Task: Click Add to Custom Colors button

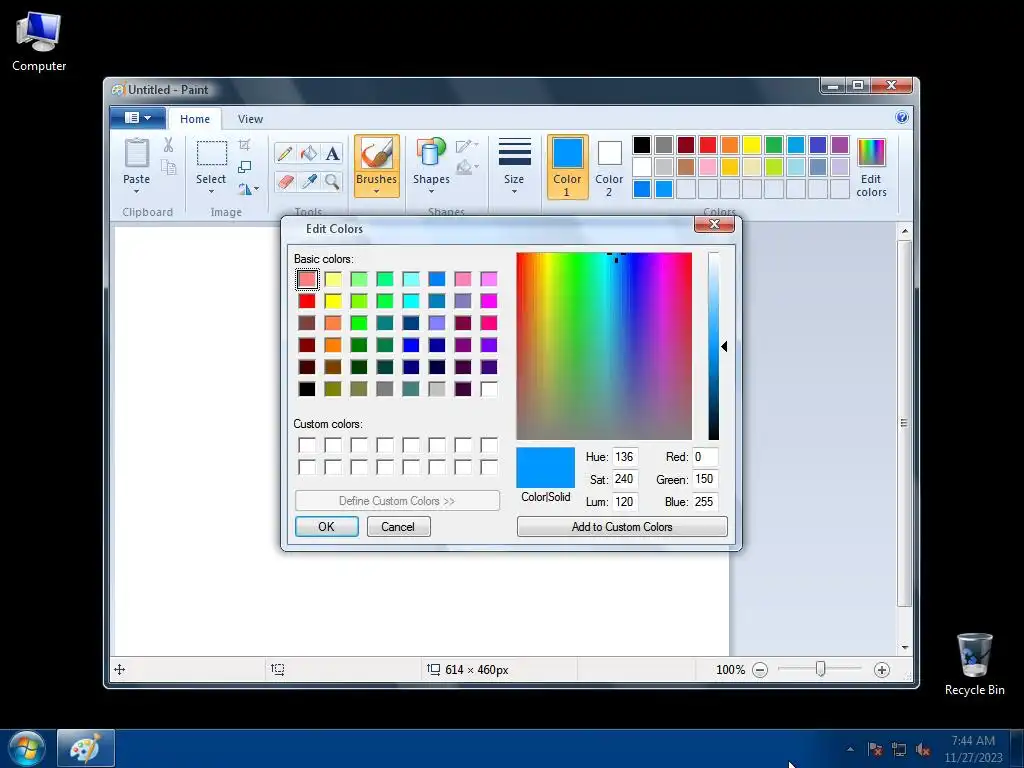Action: (622, 526)
